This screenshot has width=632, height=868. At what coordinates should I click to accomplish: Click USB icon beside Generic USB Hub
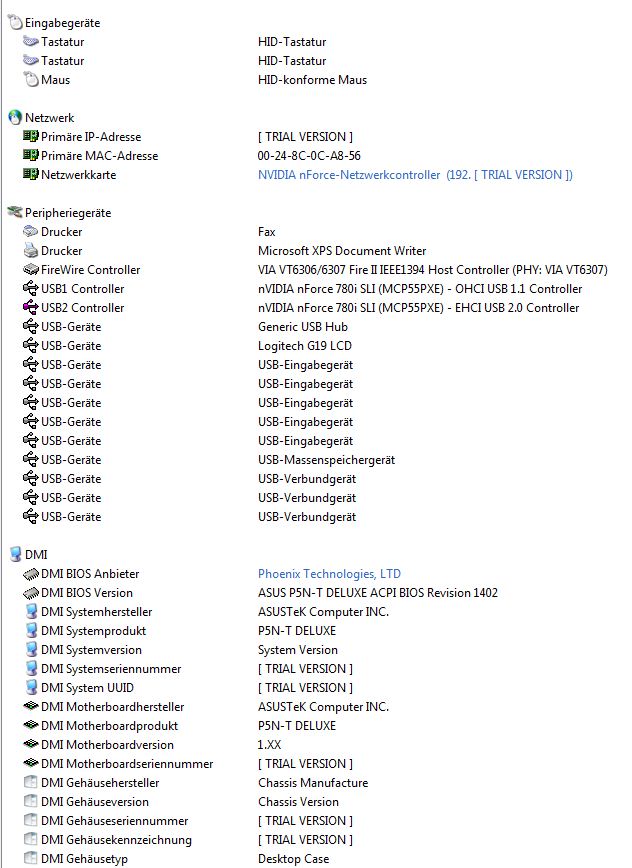[30, 327]
